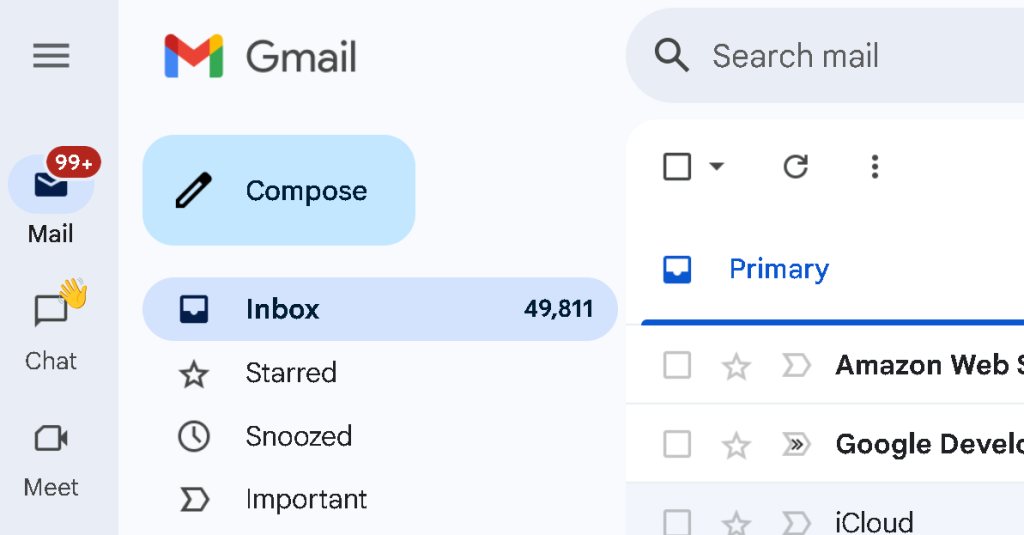Screen dimensions: 1024x535
Task: Expand the select dropdown arrow
Action: pyautogui.click(x=716, y=166)
